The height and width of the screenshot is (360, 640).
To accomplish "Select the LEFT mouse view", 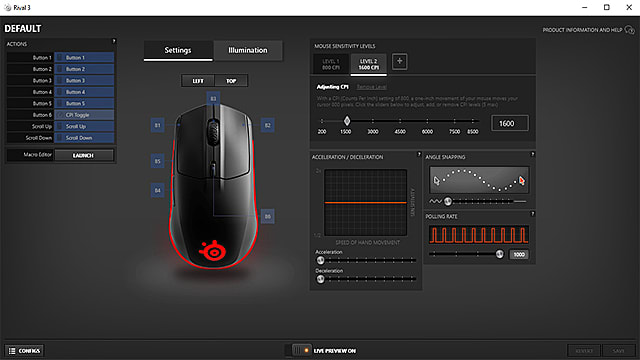I will pos(198,81).
